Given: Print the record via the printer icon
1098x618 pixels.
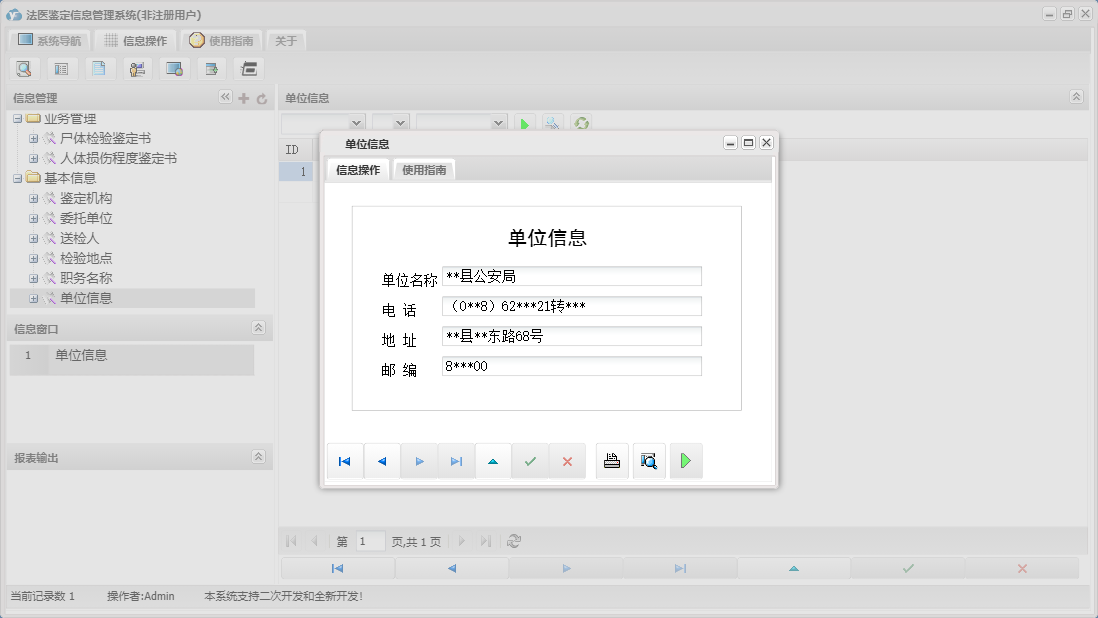Looking at the screenshot, I should (611, 460).
